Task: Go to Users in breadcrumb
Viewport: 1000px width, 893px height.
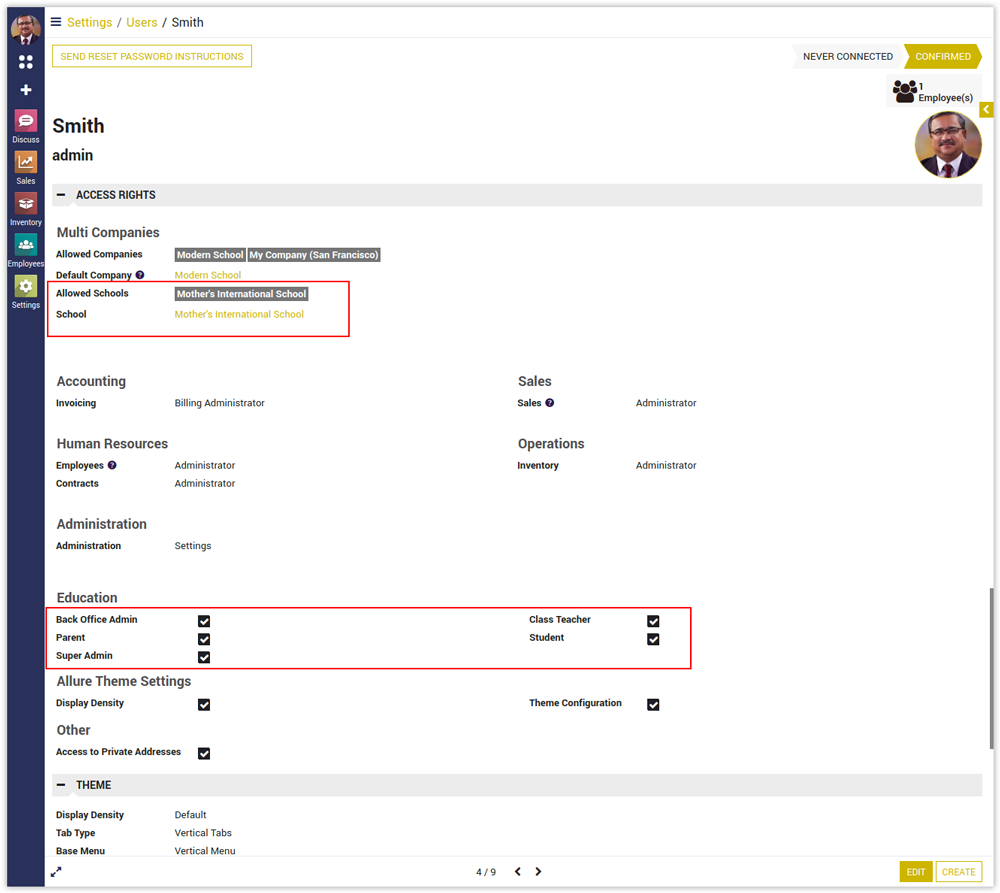Action: (141, 22)
